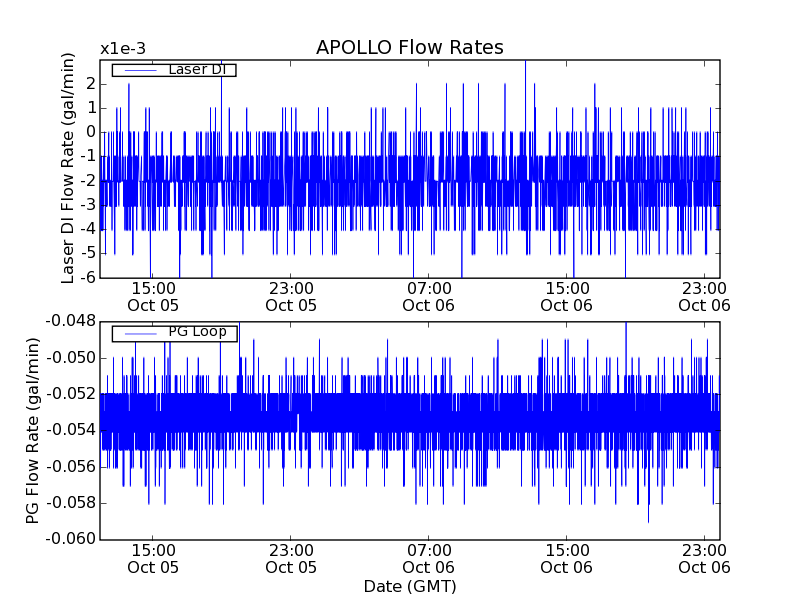
Task: Click the Laser DI Flow Rate y-axis label
Action: [68, 167]
